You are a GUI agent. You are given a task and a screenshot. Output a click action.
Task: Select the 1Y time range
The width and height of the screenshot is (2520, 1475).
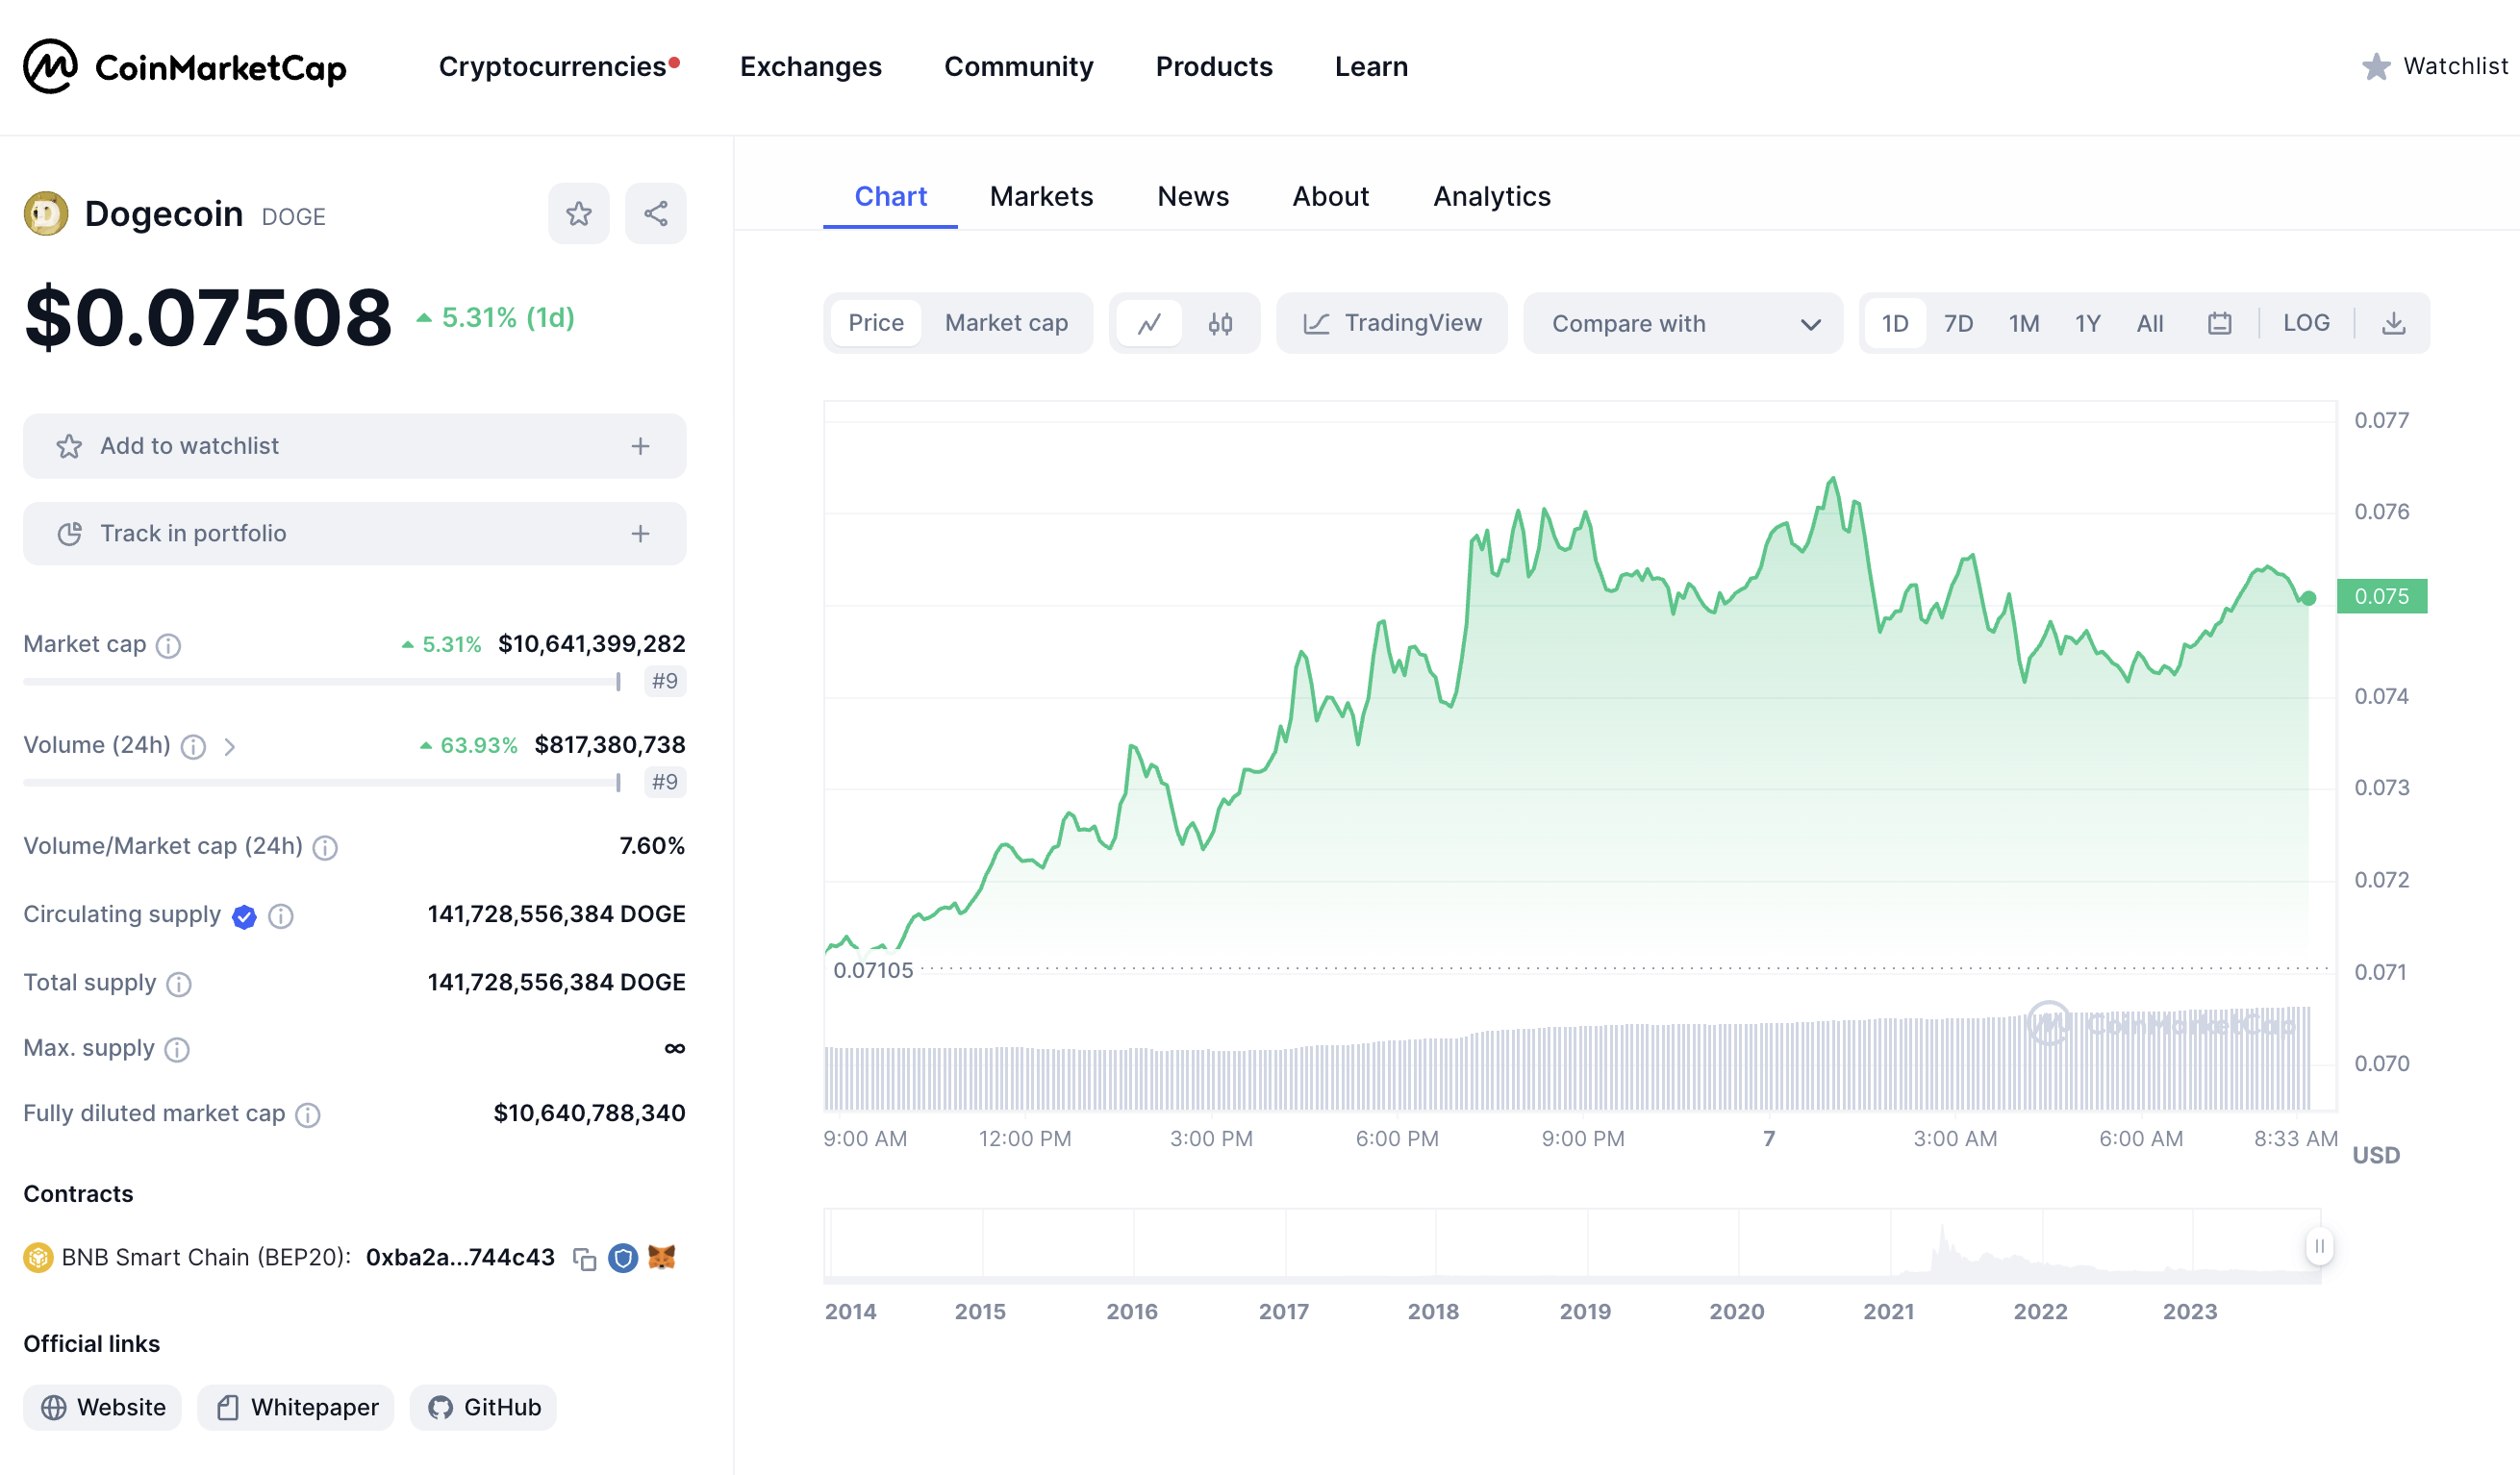[2087, 322]
